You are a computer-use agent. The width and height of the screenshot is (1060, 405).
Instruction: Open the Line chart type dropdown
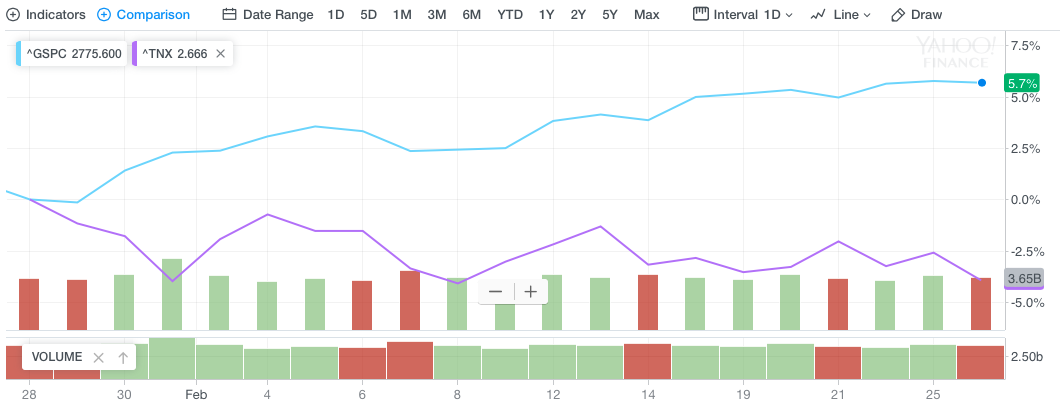coord(840,15)
